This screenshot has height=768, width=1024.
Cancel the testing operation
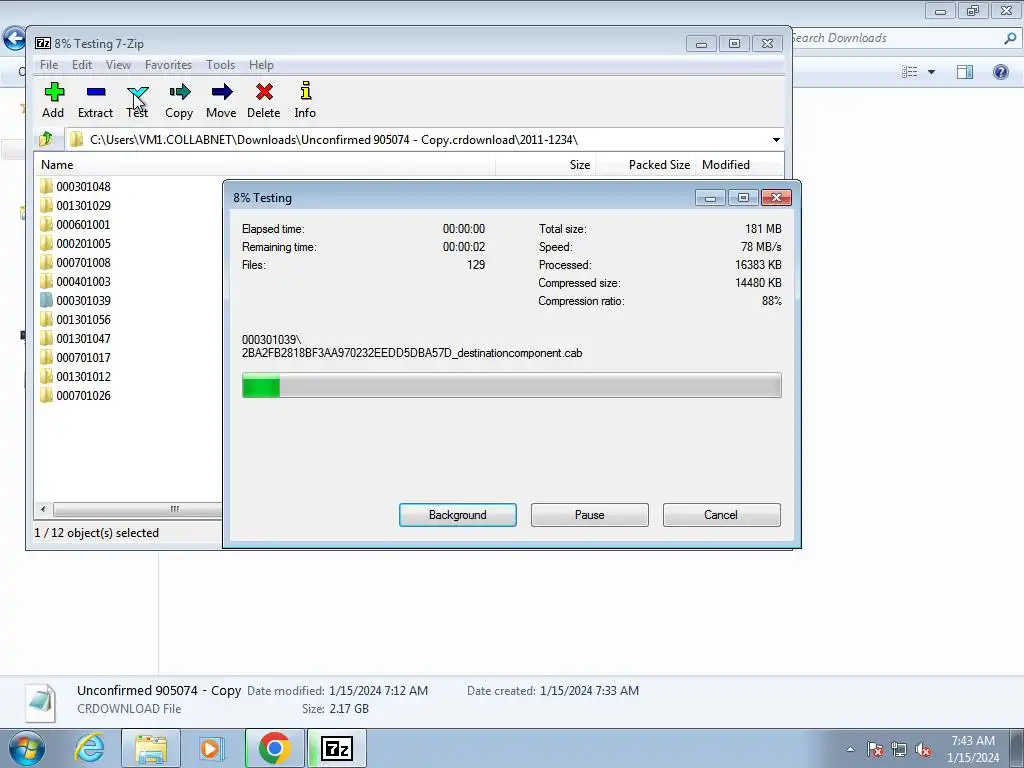(722, 515)
